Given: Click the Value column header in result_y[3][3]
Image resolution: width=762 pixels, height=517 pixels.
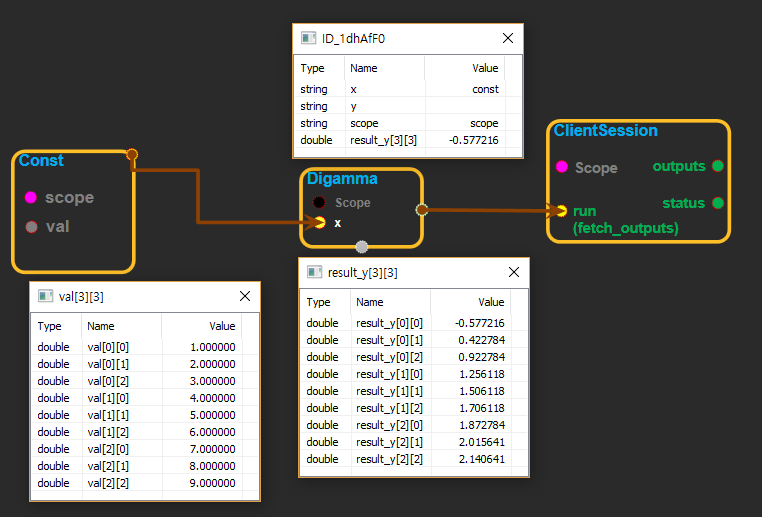Looking at the screenshot, I should click(x=491, y=302).
